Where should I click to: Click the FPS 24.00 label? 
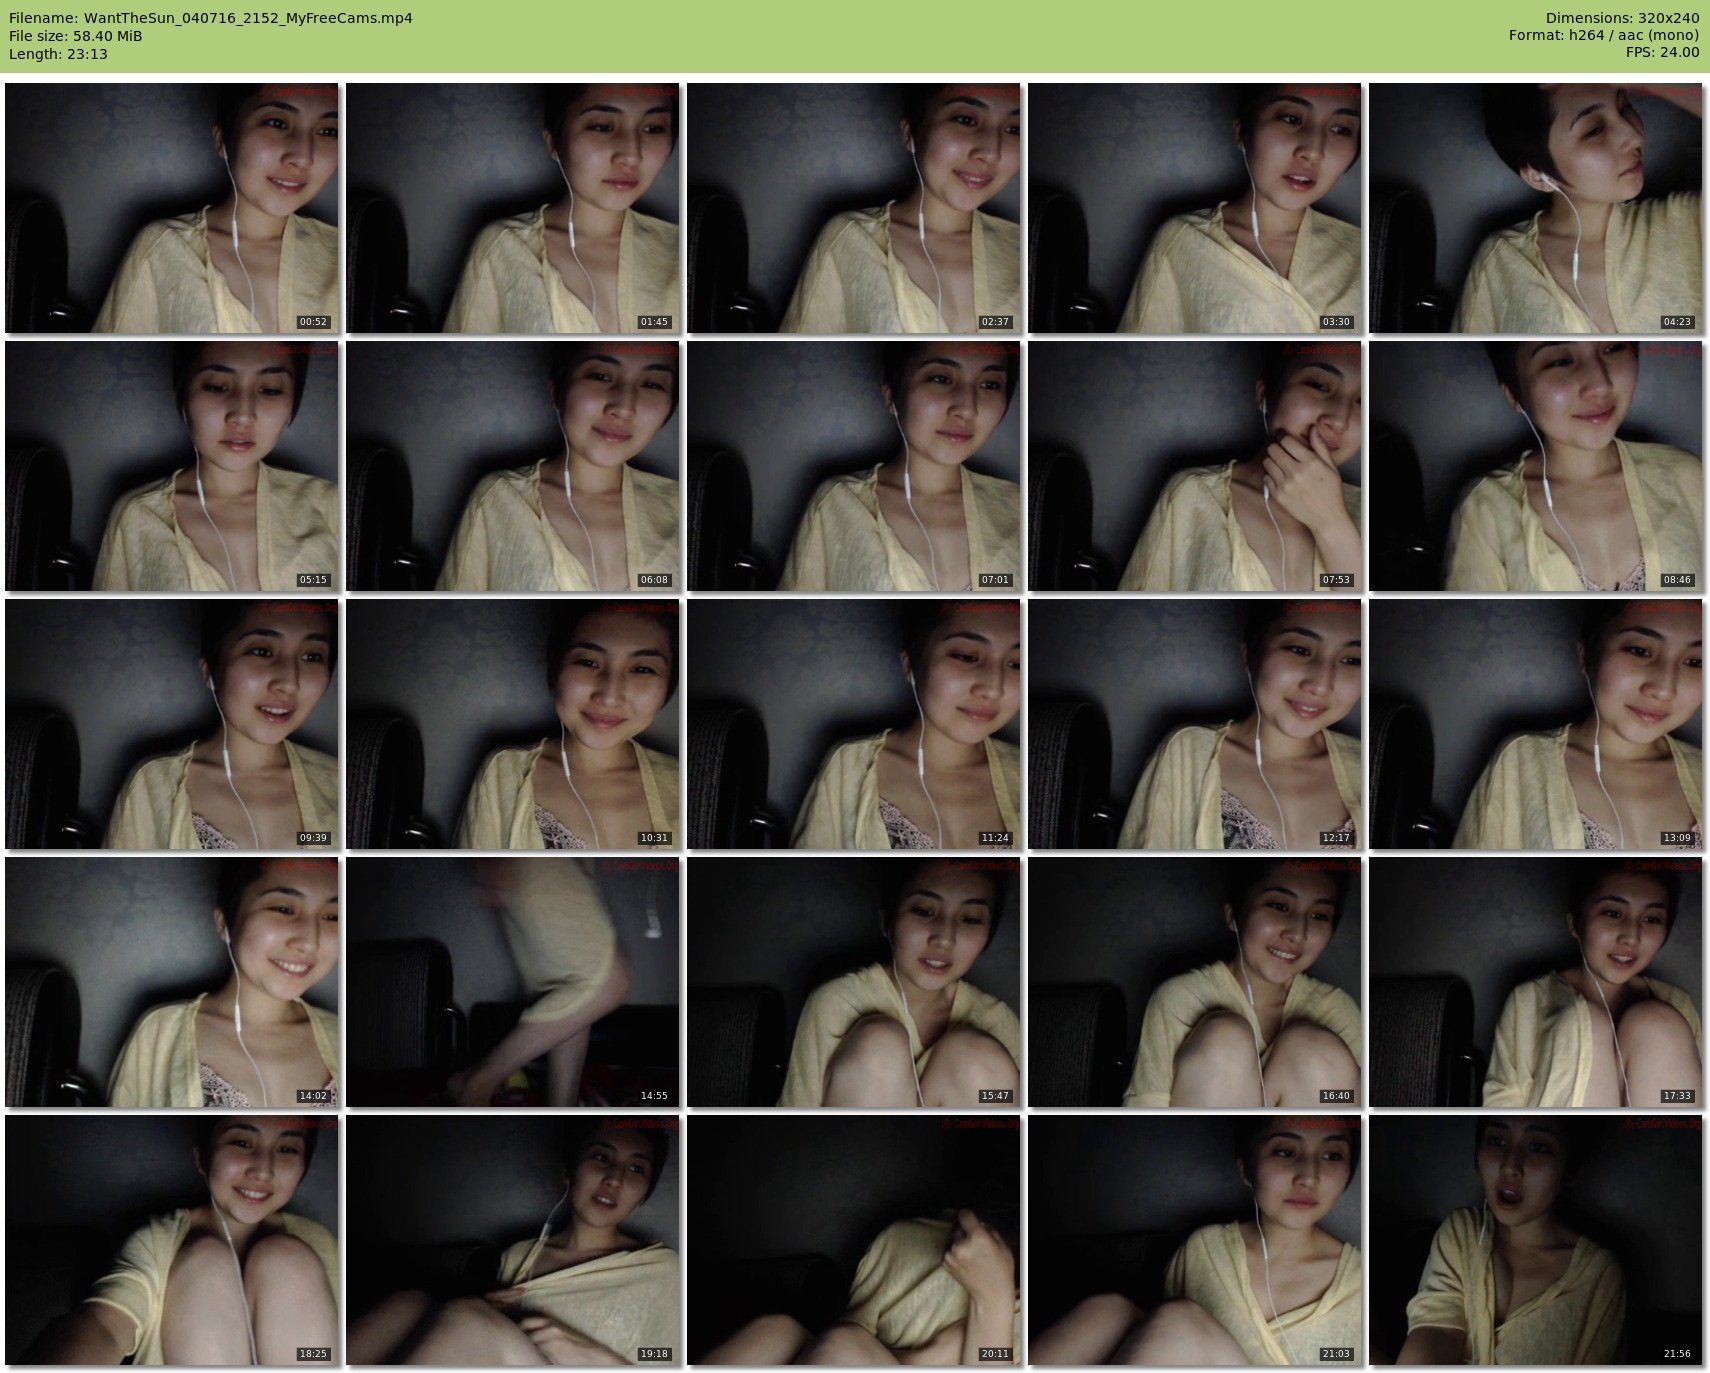(x=1662, y=52)
